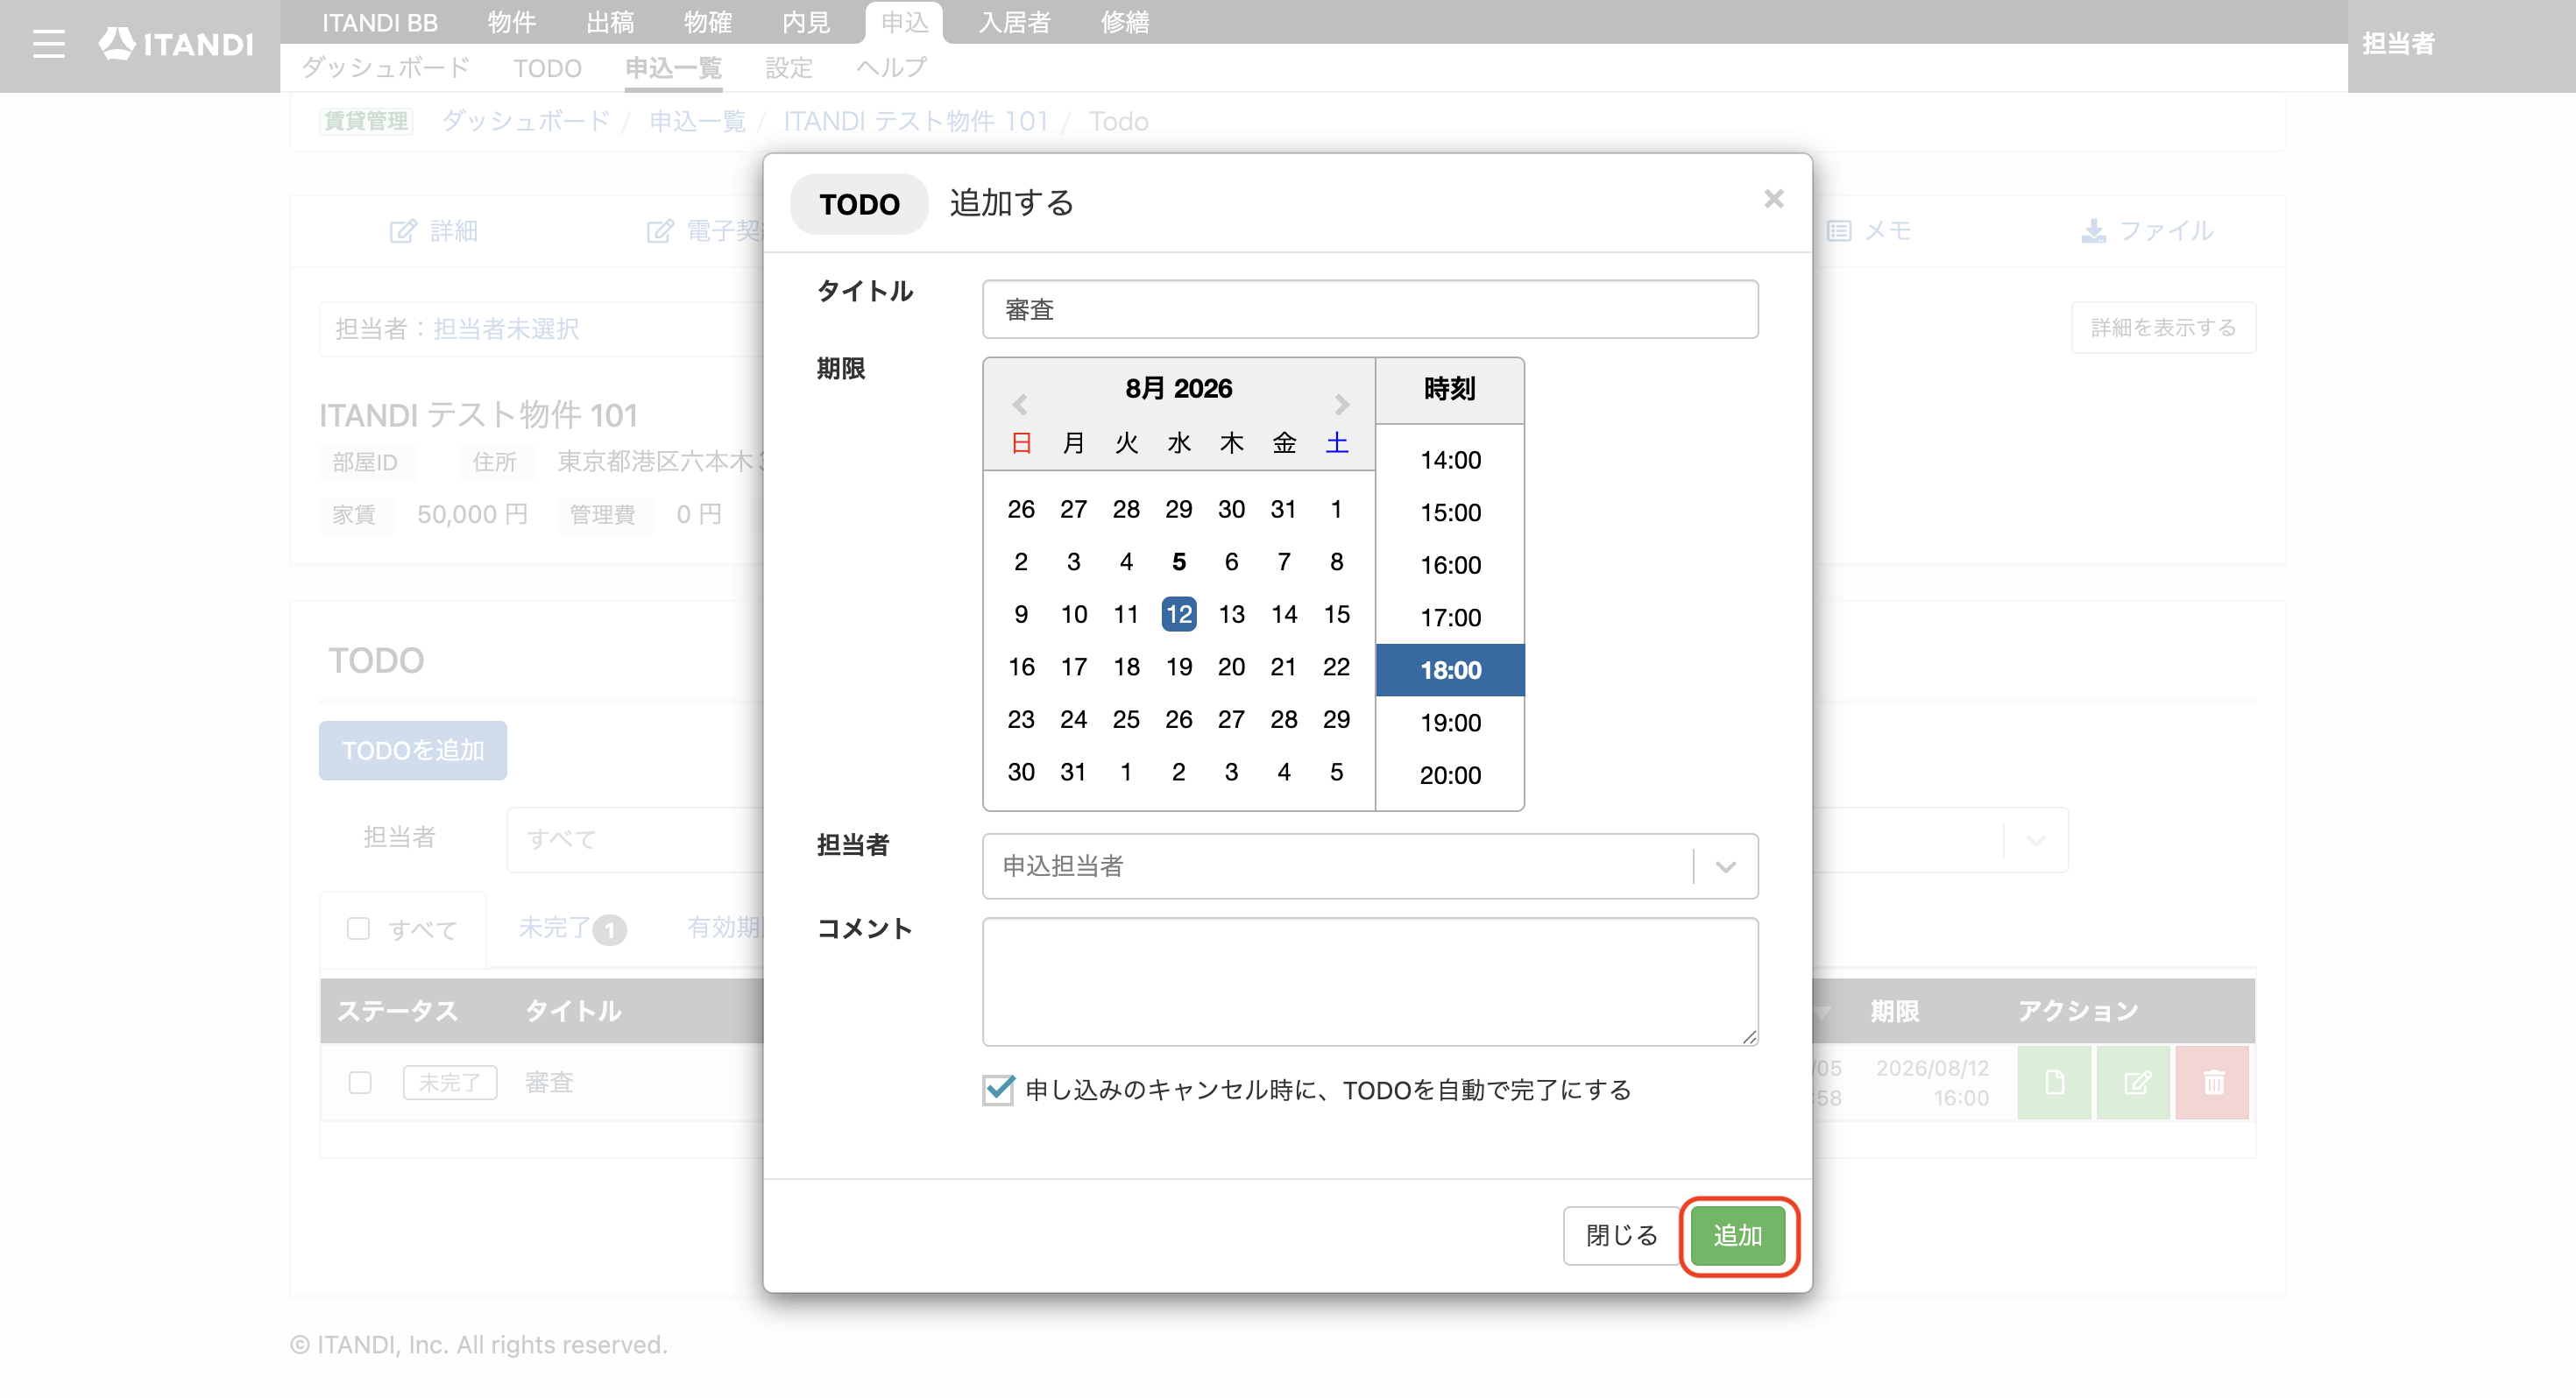Viewport: 2576px width, 1398px height.
Task: Open the メモ tab
Action: pos(1869,231)
